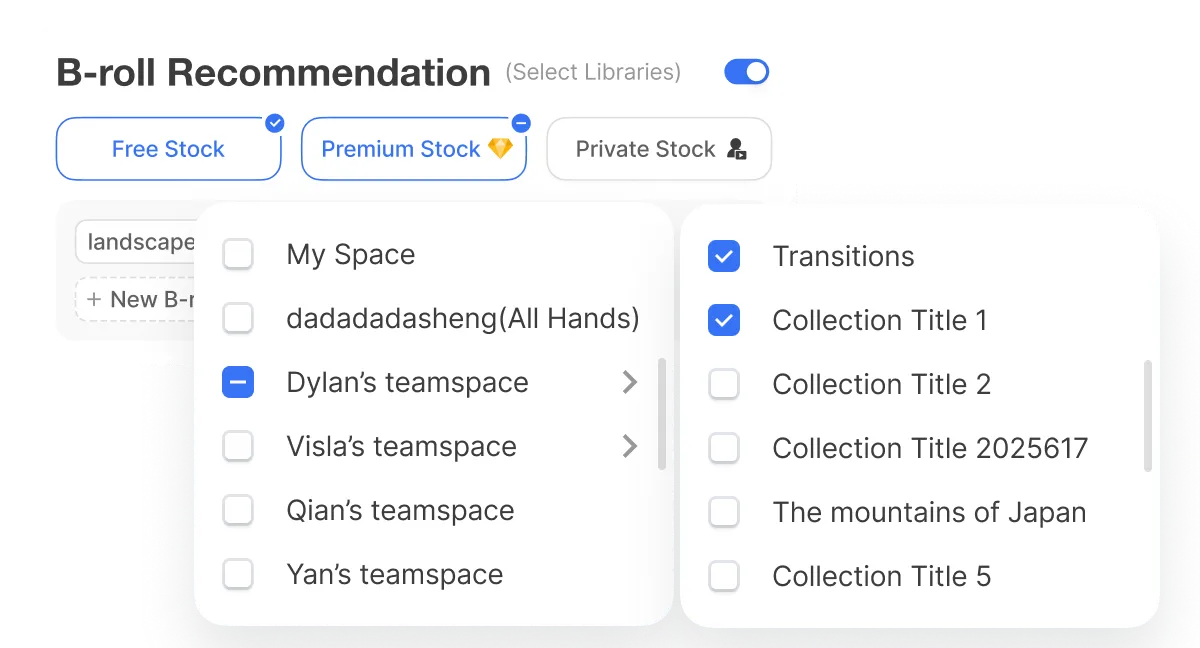Uncheck Collection Title 1
Image resolution: width=1200 pixels, height=648 pixels.
(x=723, y=320)
